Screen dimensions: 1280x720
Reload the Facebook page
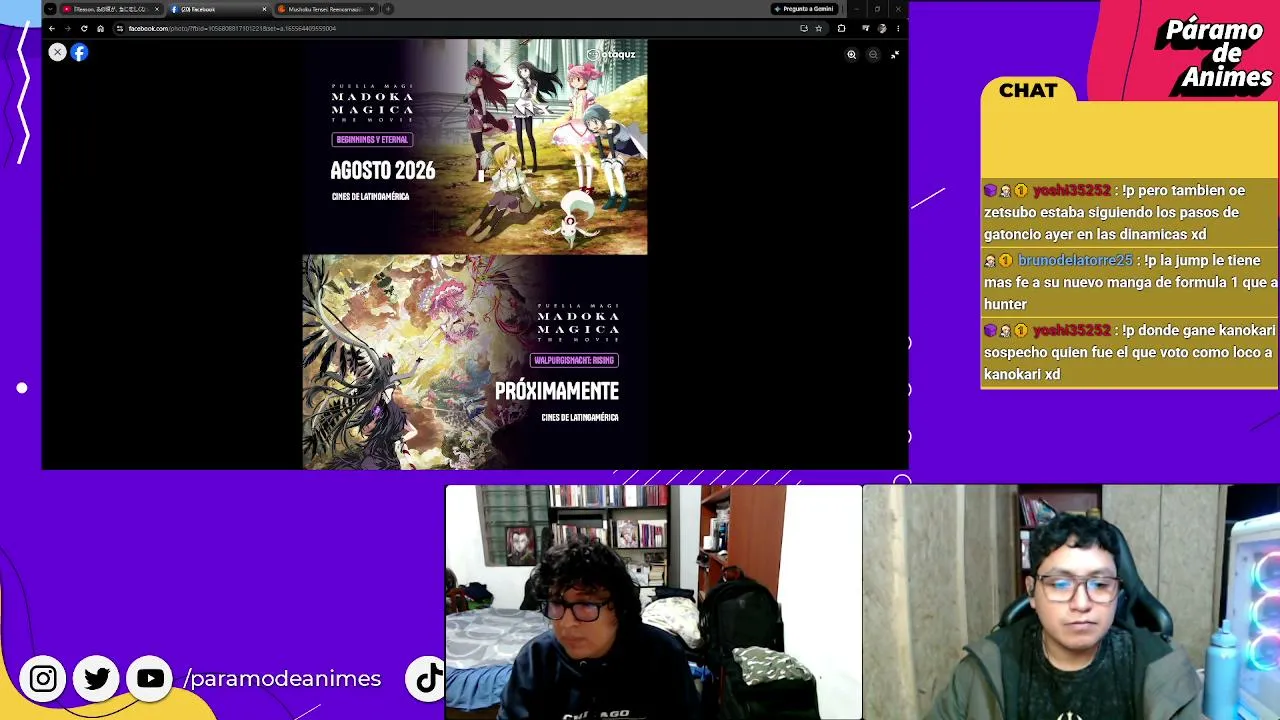point(84,28)
